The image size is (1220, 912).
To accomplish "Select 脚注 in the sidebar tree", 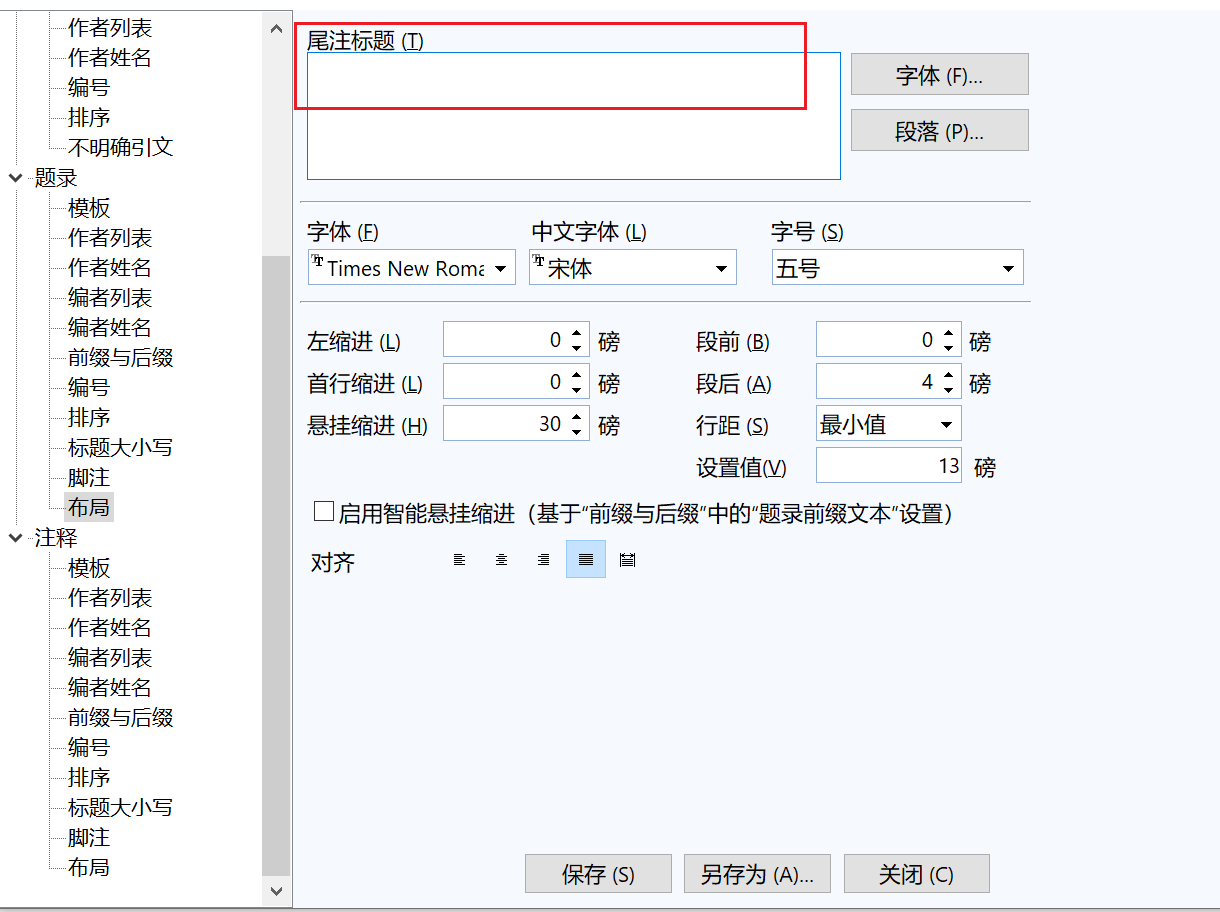I will click(88, 477).
